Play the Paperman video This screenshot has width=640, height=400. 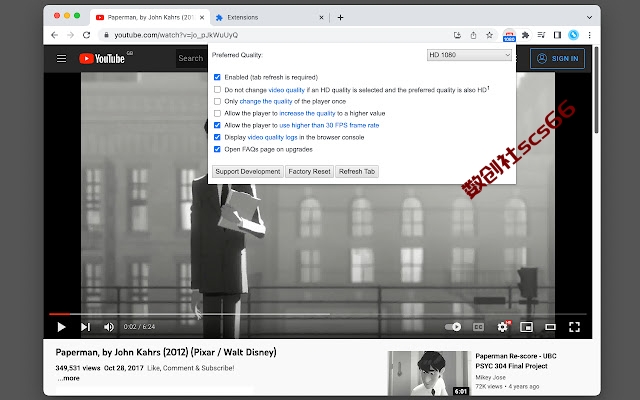pos(61,327)
